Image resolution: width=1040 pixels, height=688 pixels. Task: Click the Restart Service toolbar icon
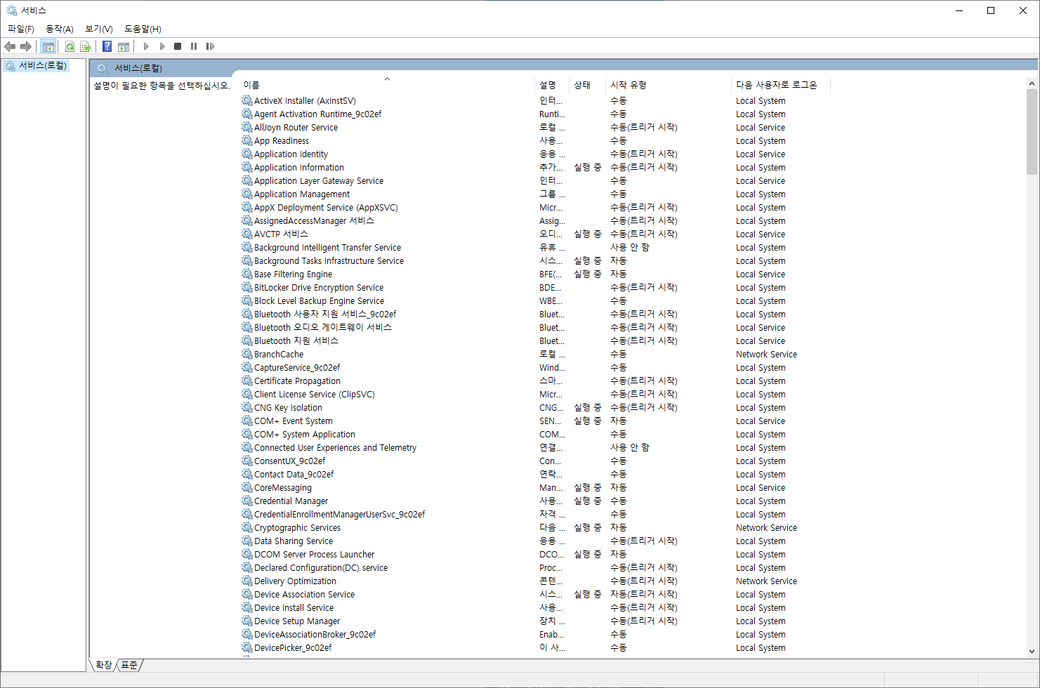click(210, 46)
